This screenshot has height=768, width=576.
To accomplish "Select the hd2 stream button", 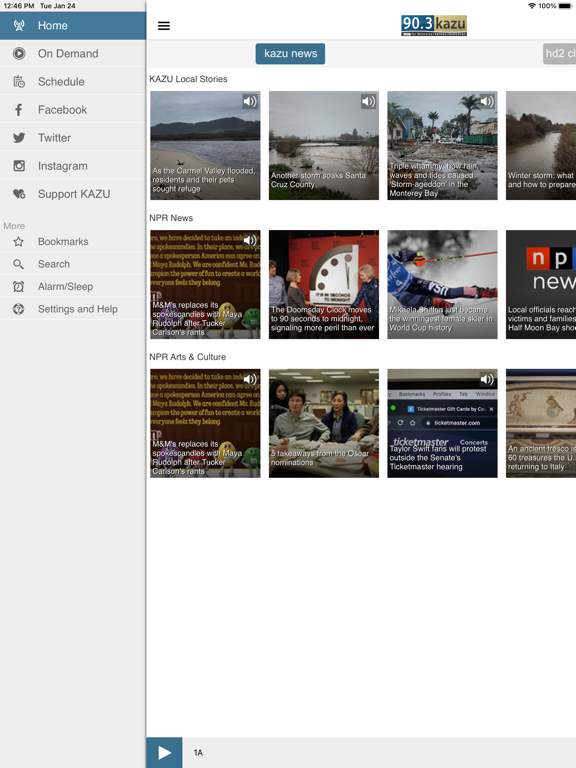I will pos(559,53).
